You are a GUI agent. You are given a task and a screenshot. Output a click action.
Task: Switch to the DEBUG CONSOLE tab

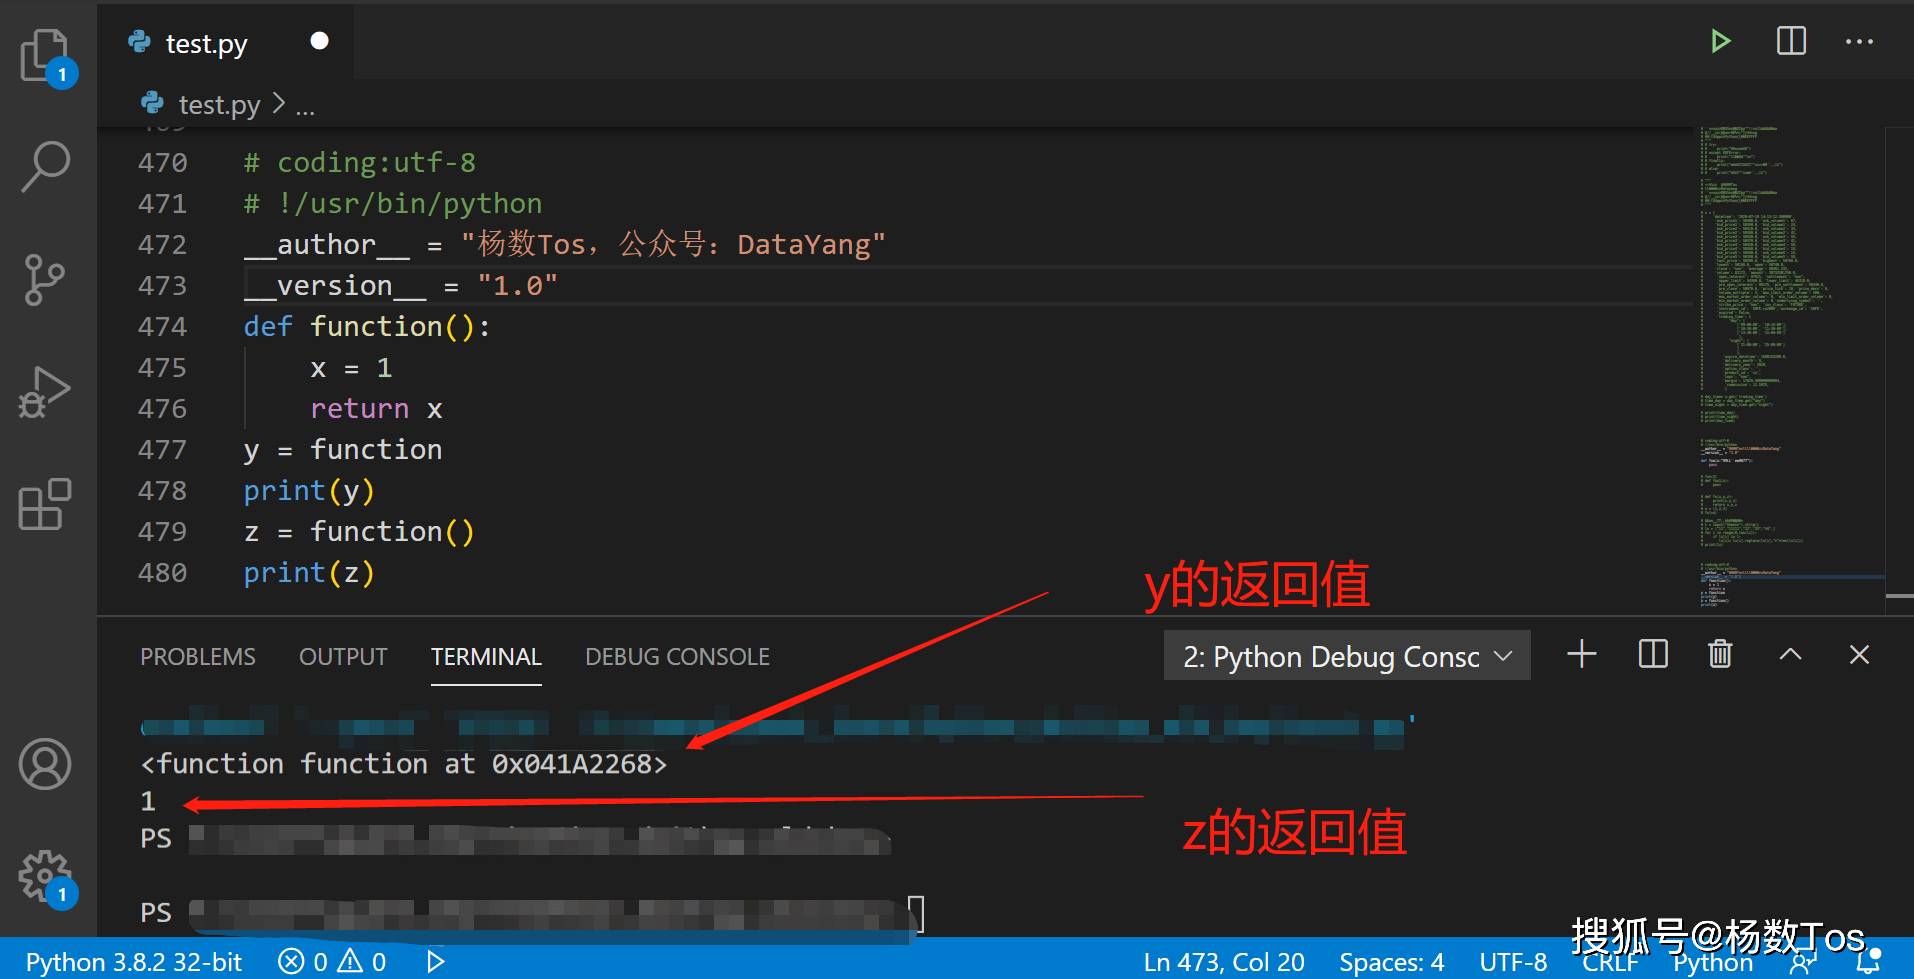tap(677, 657)
